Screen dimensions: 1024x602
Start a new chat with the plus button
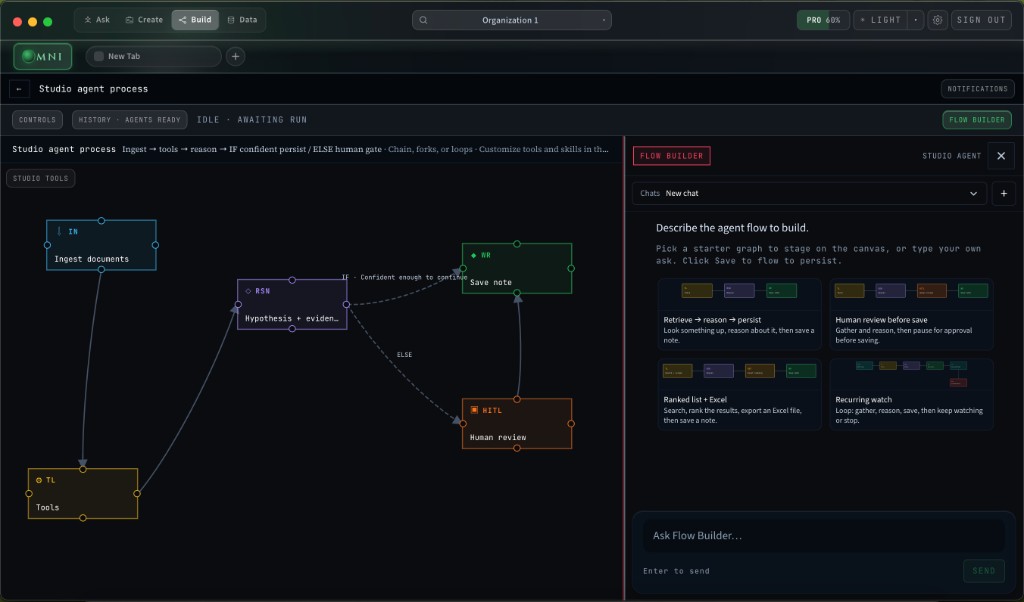coord(1004,193)
